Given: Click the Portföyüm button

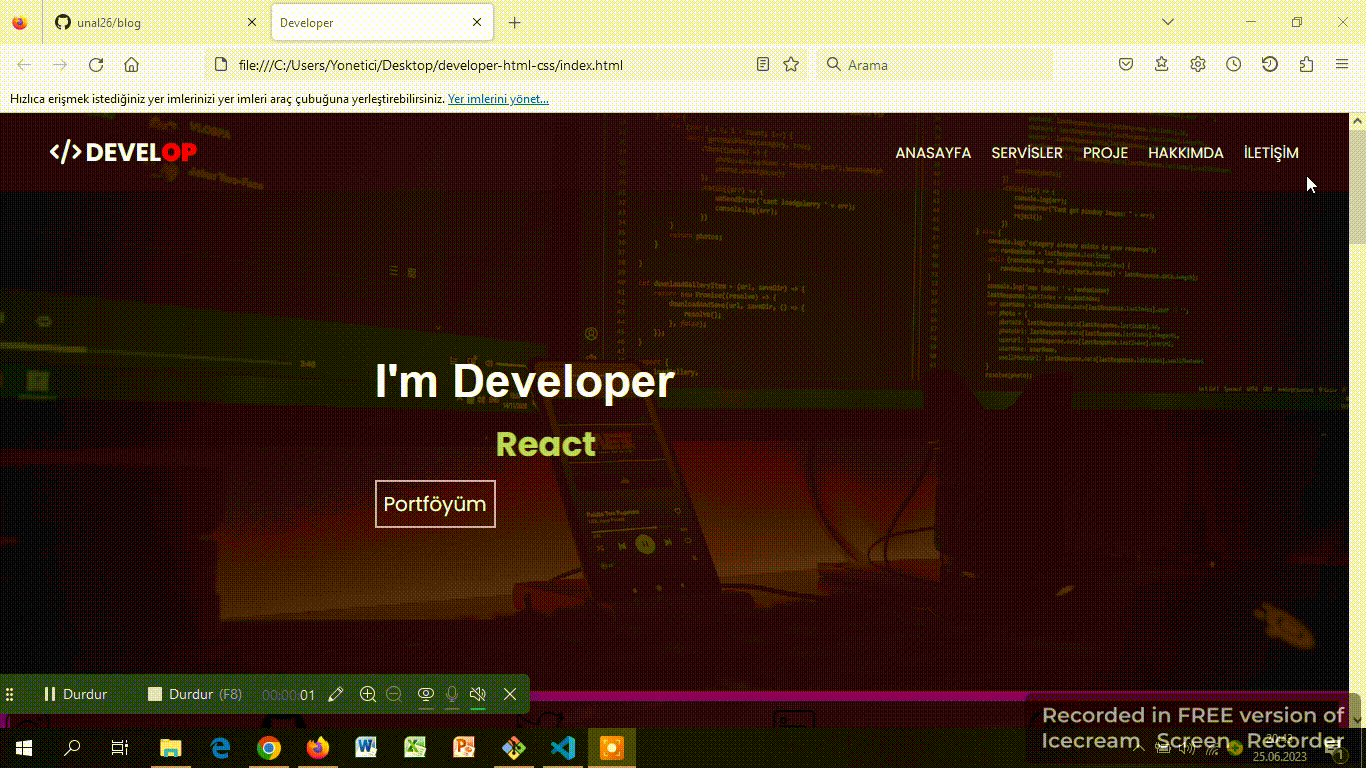Looking at the screenshot, I should pyautogui.click(x=435, y=503).
